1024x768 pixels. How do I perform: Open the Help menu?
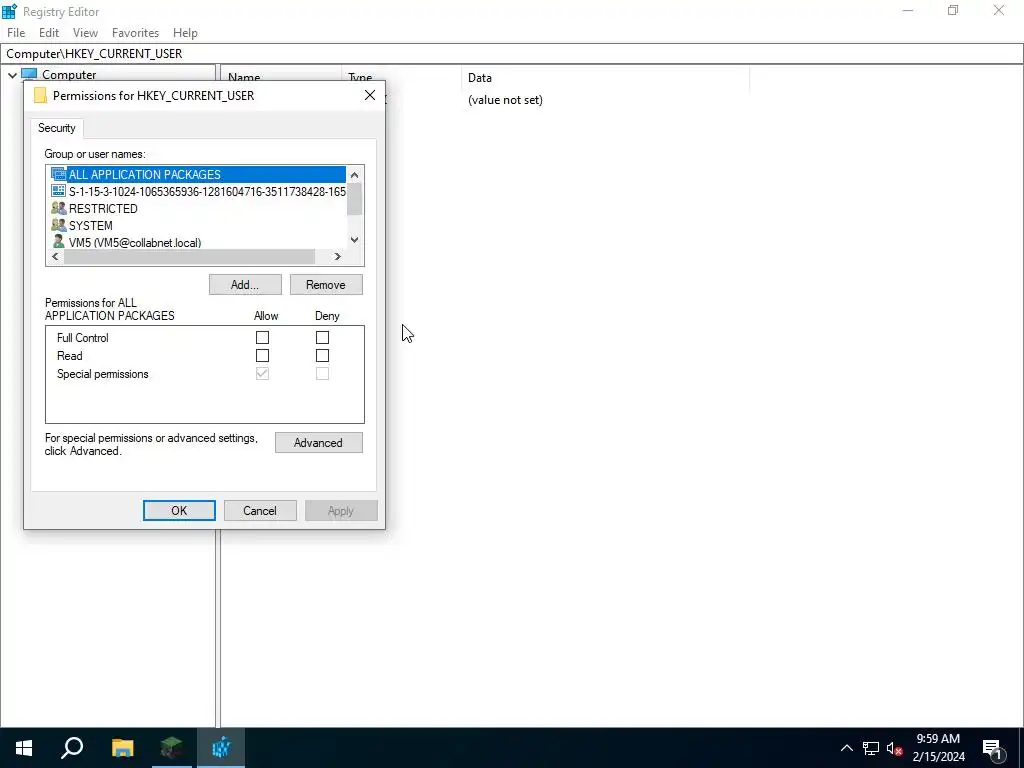[x=185, y=33]
